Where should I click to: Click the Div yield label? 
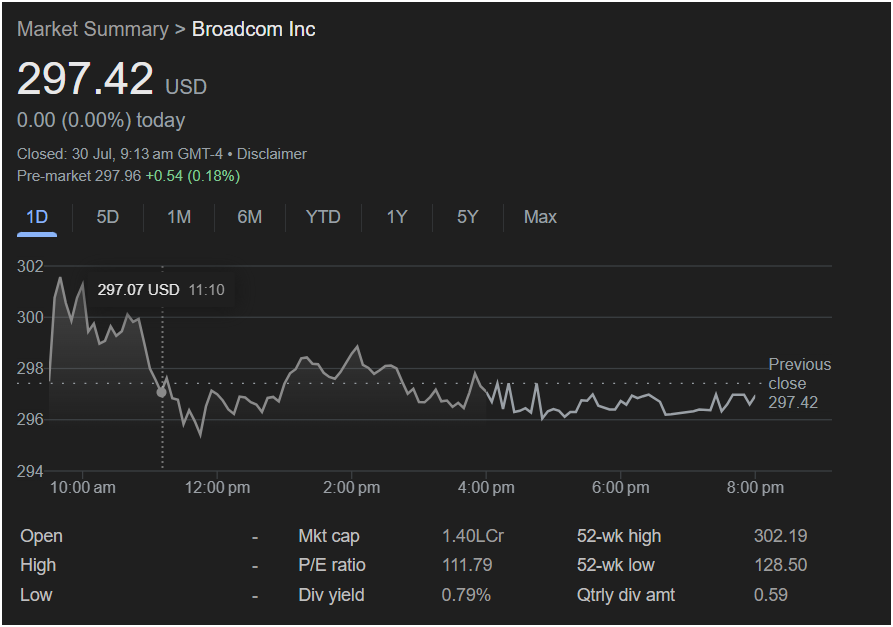point(331,595)
